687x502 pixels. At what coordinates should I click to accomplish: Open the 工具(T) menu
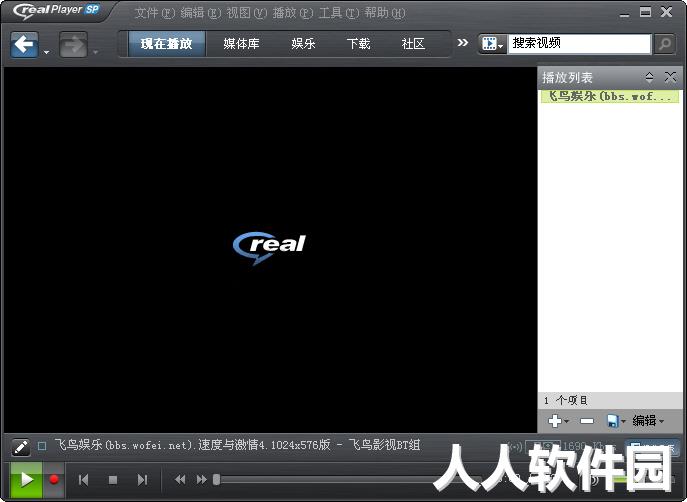click(x=339, y=13)
